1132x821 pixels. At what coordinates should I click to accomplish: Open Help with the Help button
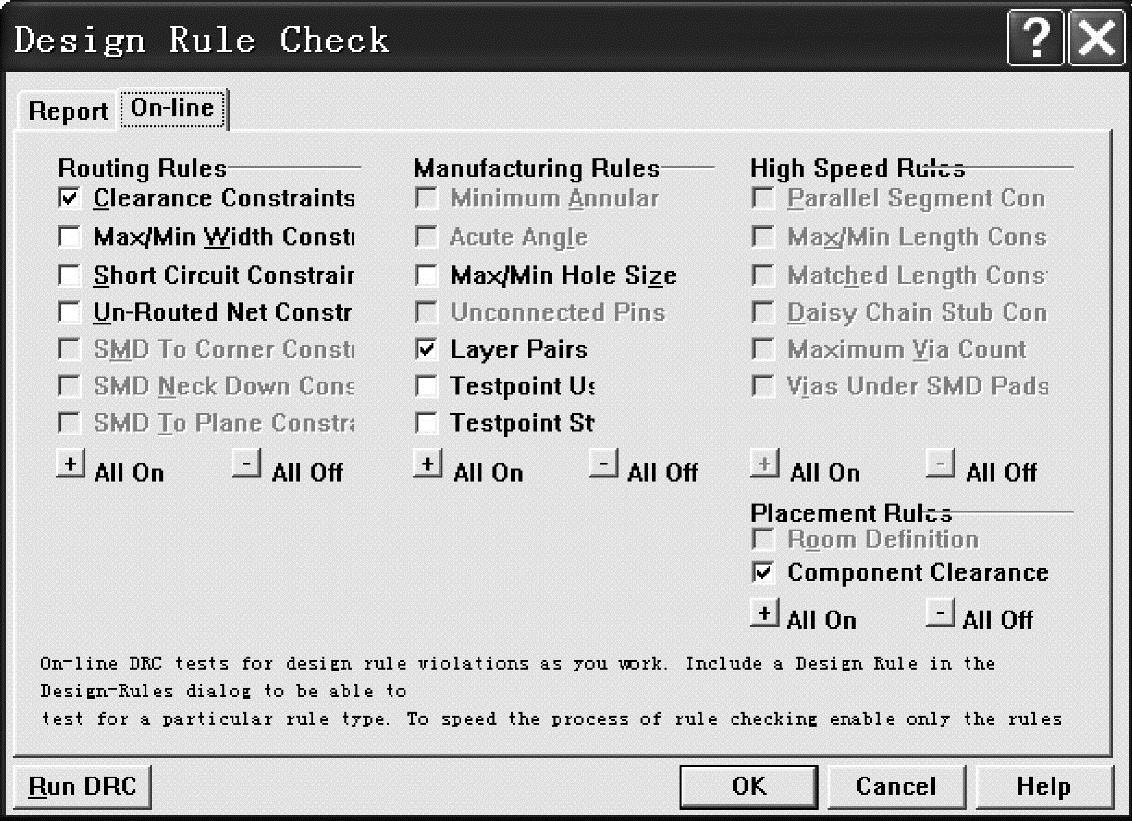point(1043,786)
